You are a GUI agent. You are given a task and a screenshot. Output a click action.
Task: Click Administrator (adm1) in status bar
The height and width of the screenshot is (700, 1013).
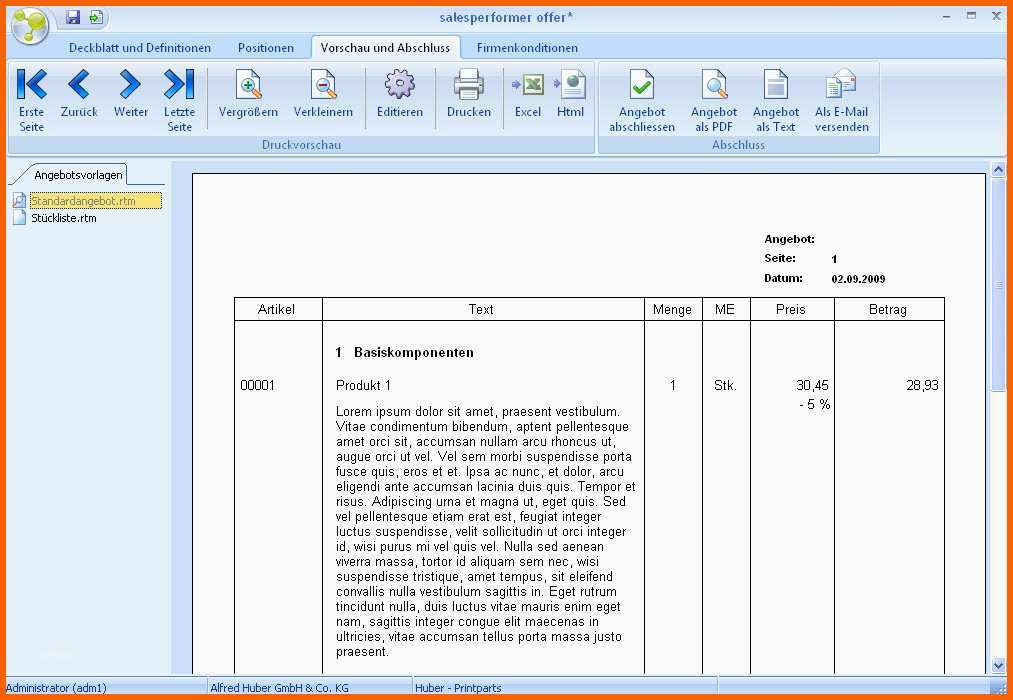(56, 688)
